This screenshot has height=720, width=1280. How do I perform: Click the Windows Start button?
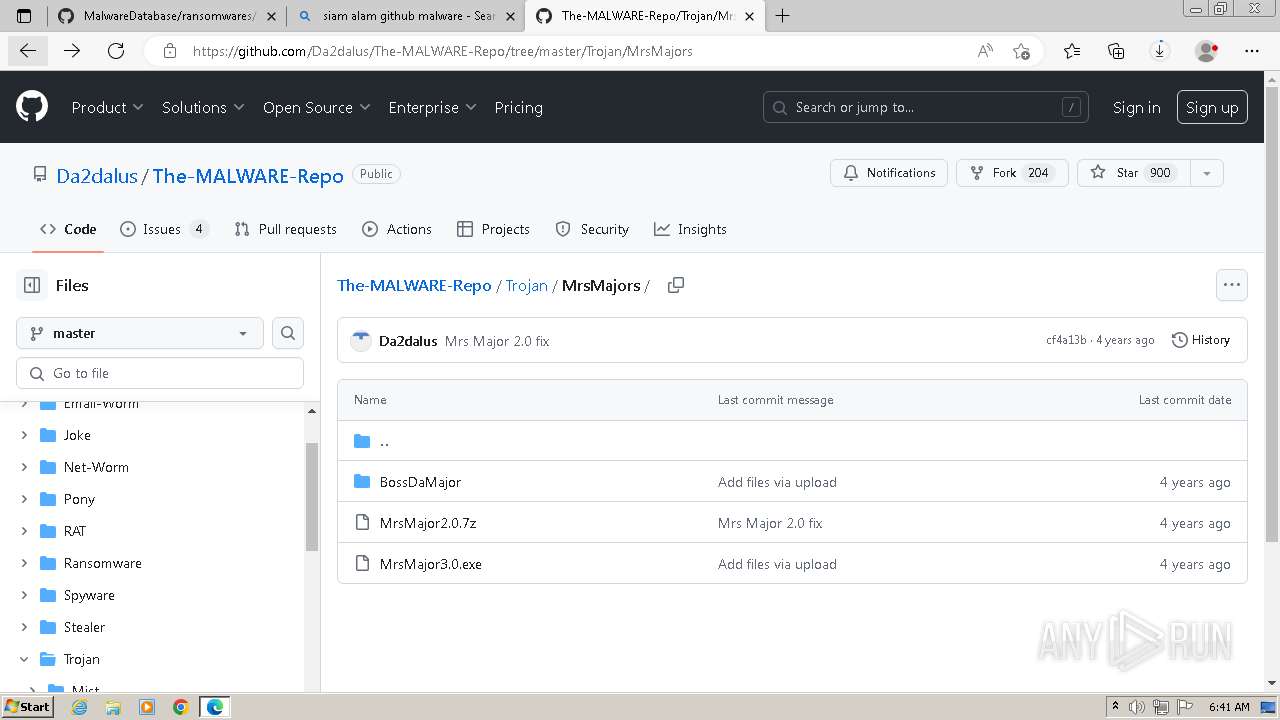pyautogui.click(x=28, y=707)
